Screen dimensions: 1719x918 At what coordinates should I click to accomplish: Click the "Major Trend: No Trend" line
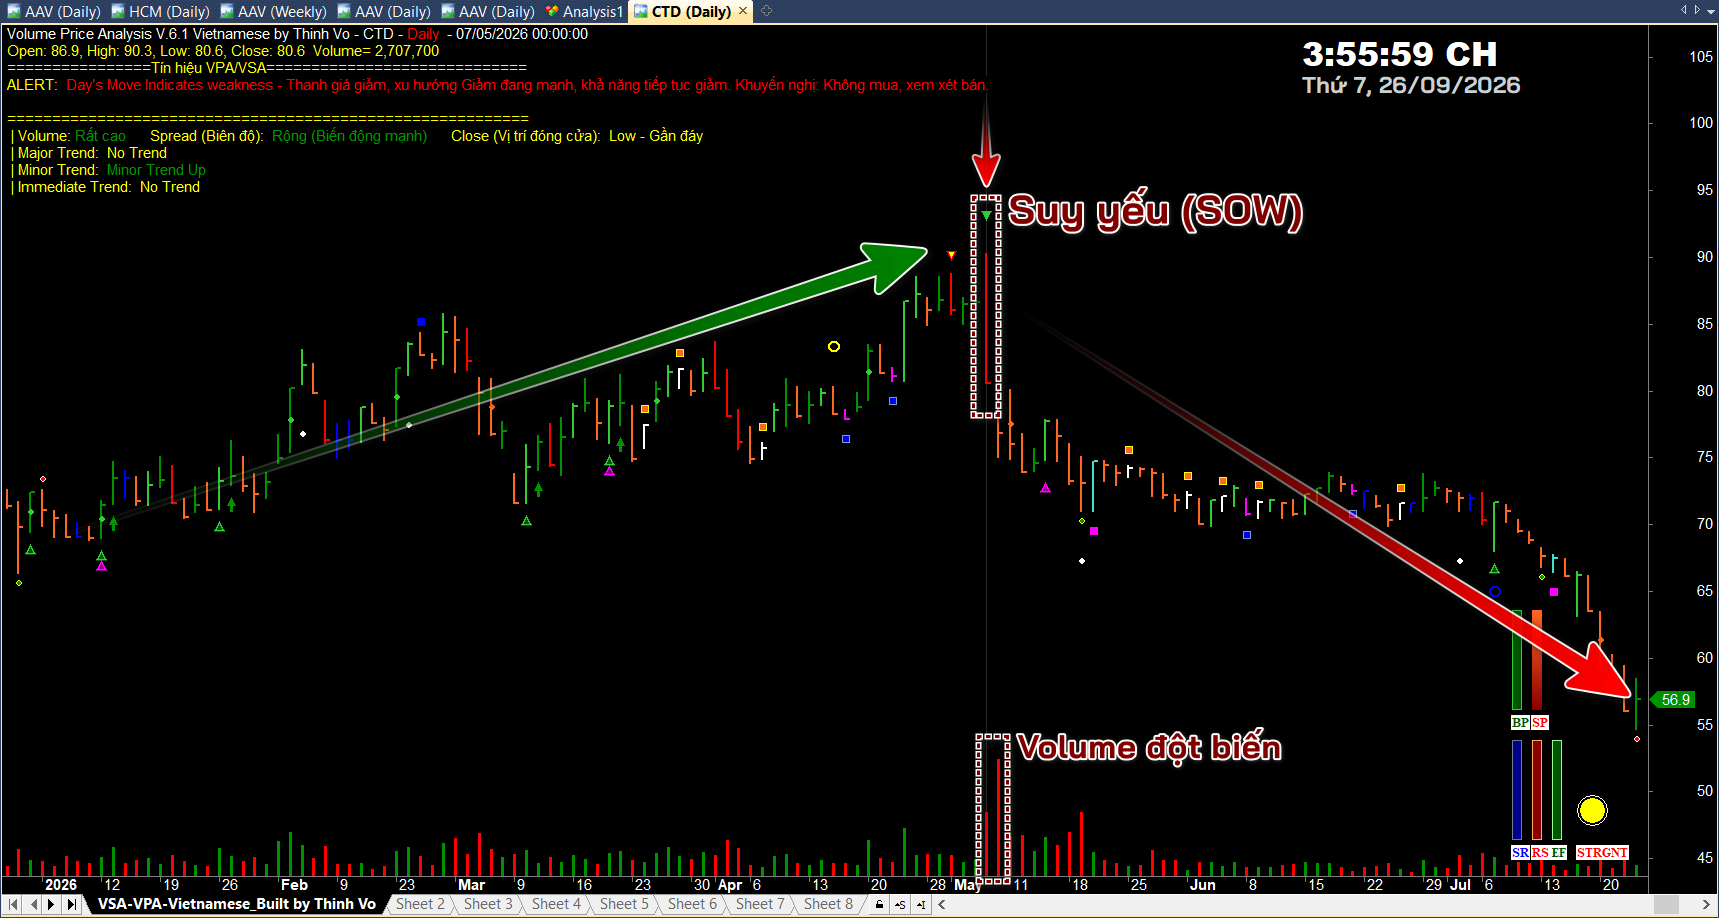point(87,153)
